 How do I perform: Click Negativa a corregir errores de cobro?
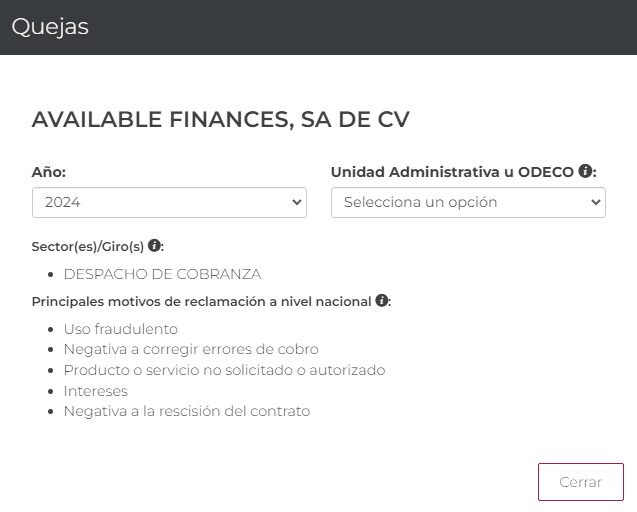[x=191, y=349]
